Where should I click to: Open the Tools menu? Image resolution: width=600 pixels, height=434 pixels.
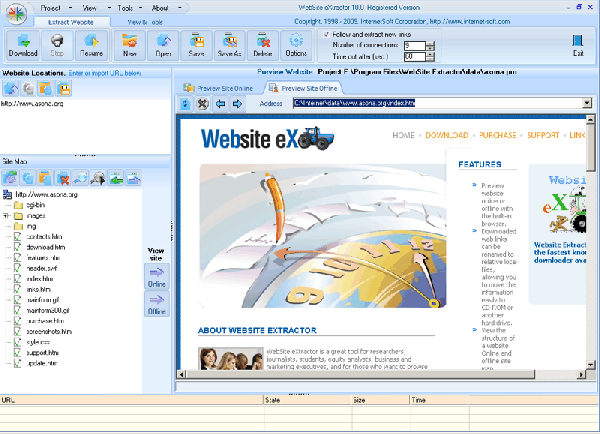pos(126,8)
